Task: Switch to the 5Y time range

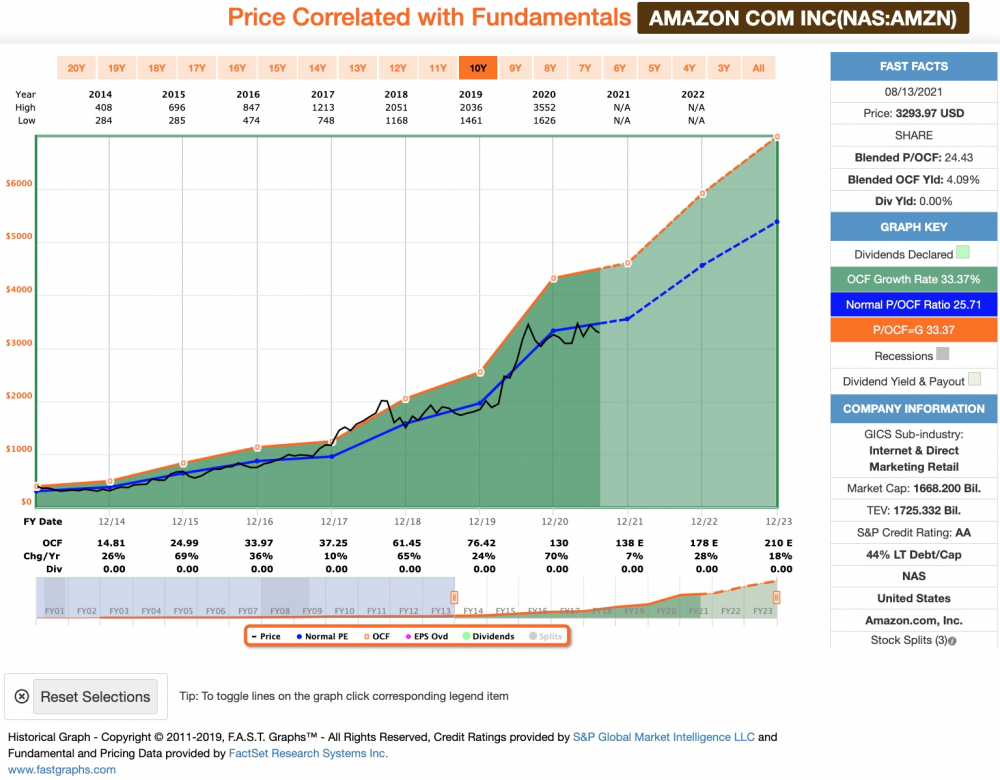Action: tap(654, 68)
